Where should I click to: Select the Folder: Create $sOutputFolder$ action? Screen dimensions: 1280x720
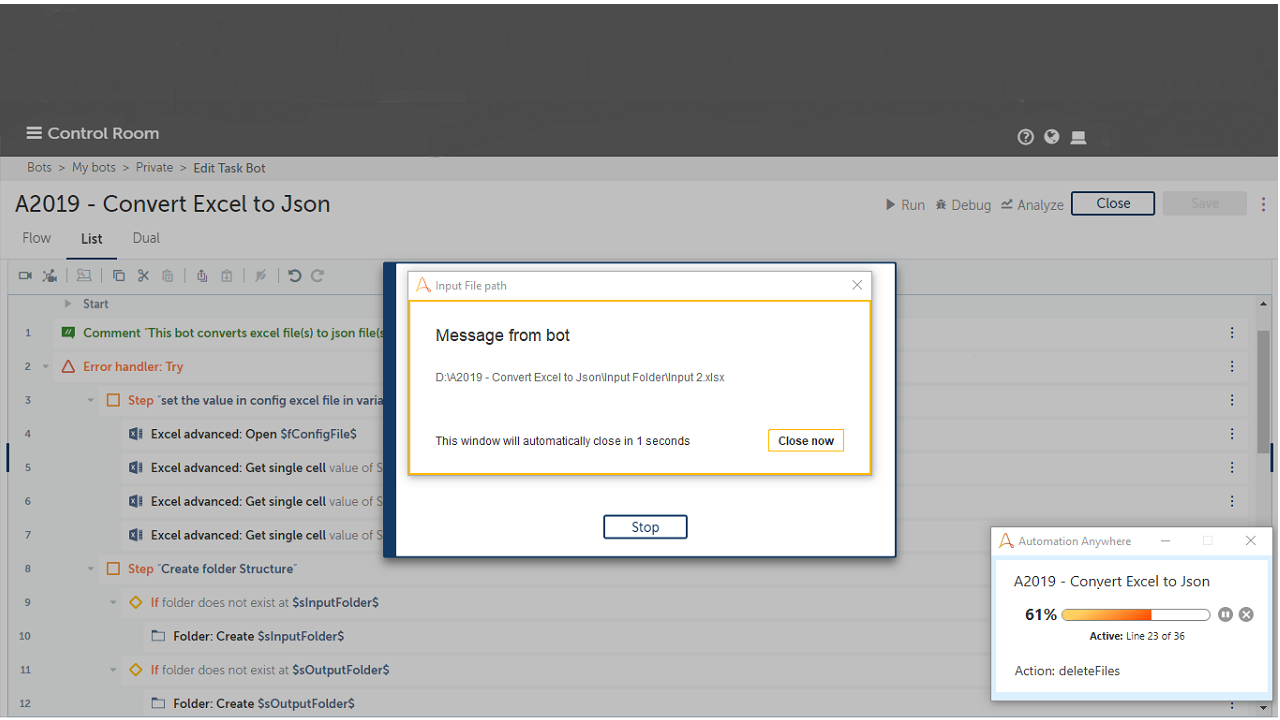click(264, 703)
